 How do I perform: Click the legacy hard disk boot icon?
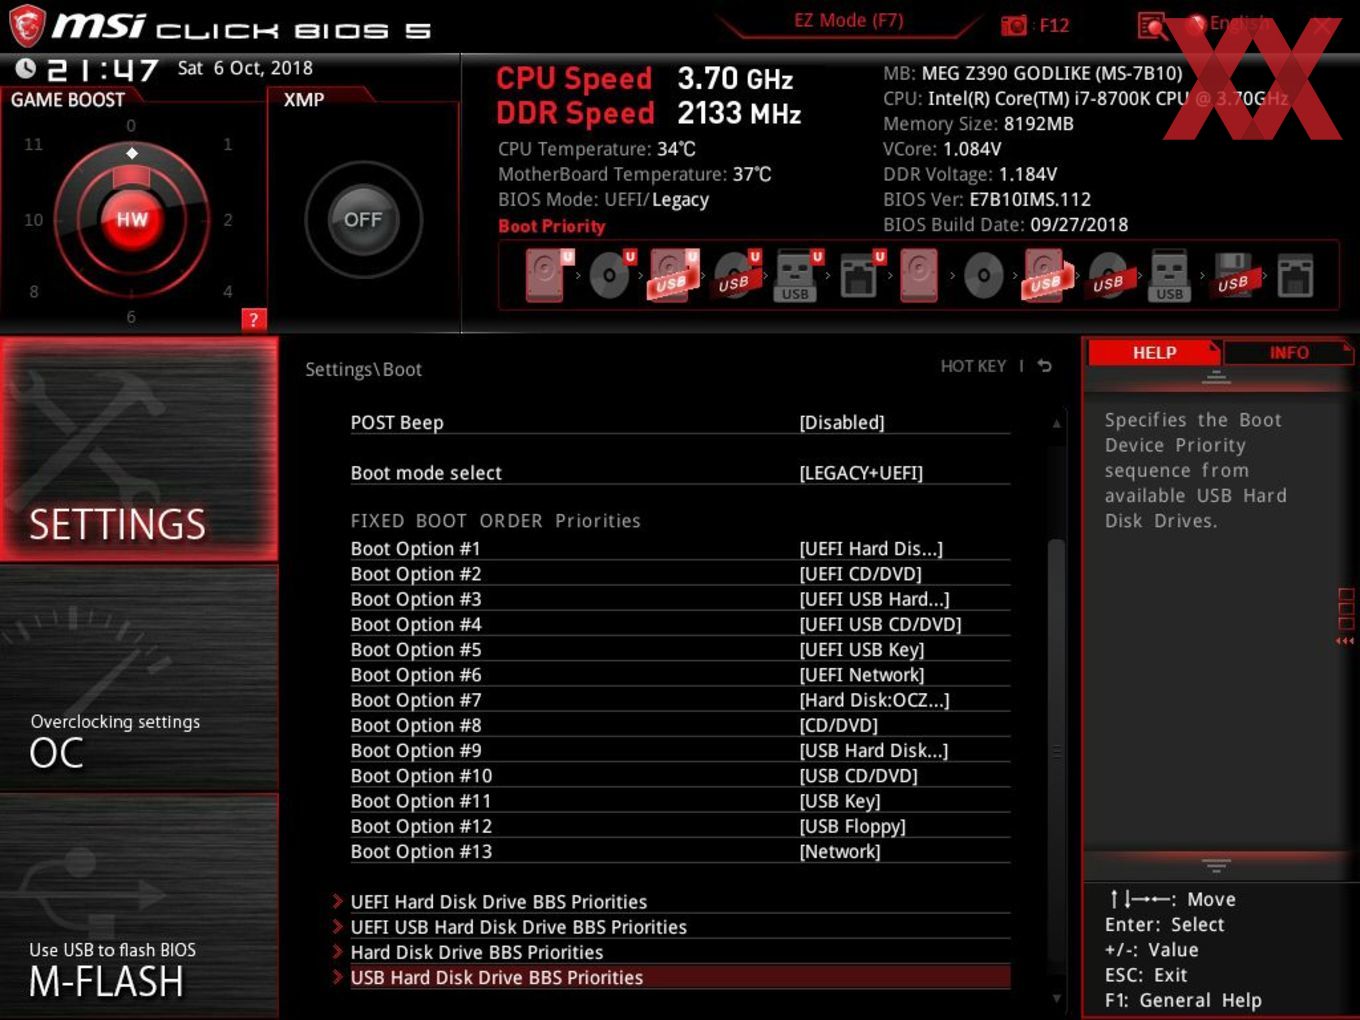919,275
